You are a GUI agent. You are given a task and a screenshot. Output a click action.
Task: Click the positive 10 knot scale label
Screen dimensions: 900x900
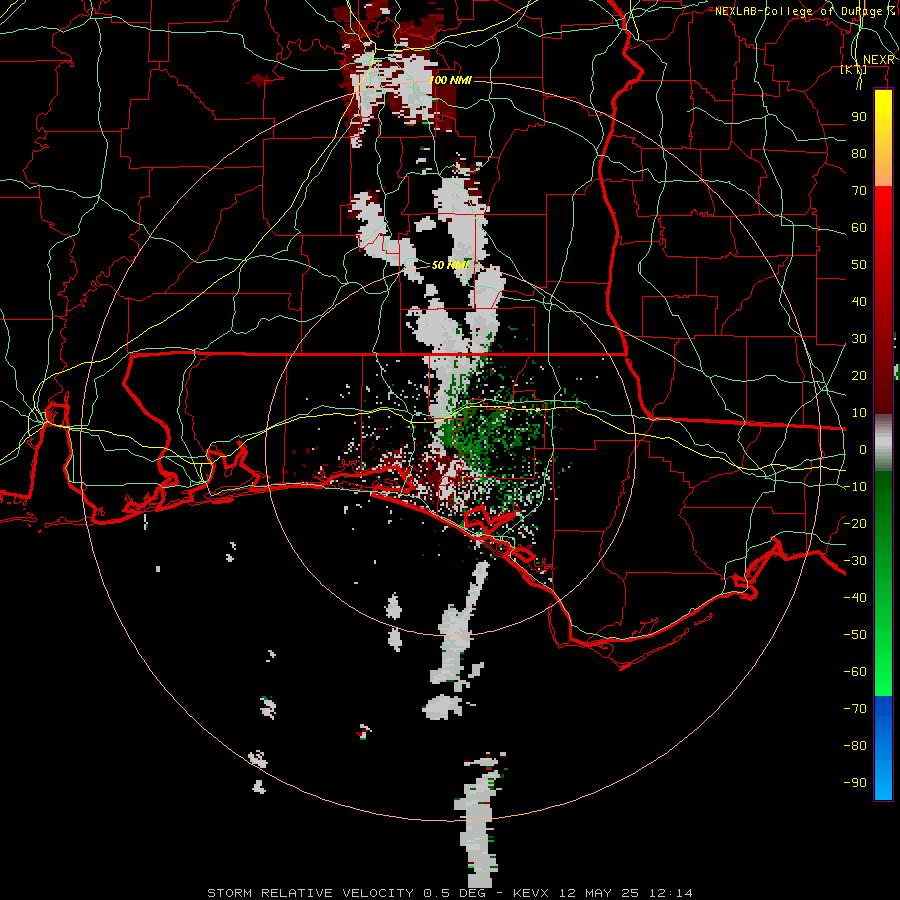(x=859, y=413)
